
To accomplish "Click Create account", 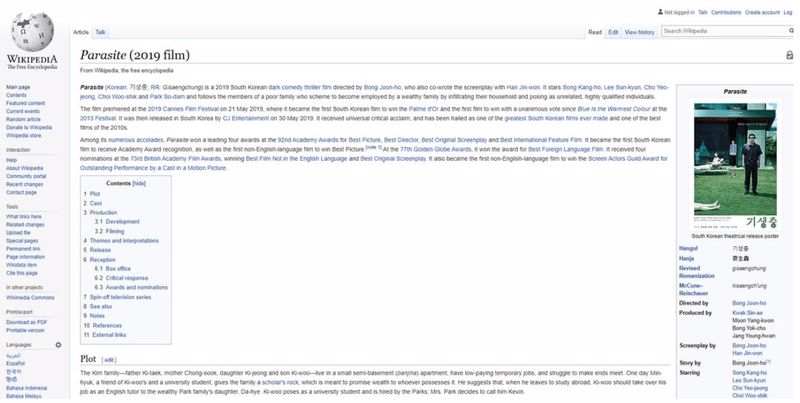I will coord(762,12).
